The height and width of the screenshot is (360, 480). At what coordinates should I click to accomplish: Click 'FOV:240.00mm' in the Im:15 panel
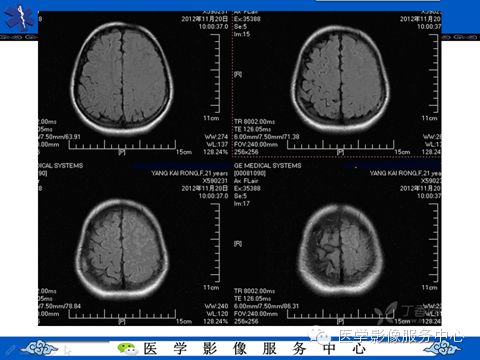(256, 144)
